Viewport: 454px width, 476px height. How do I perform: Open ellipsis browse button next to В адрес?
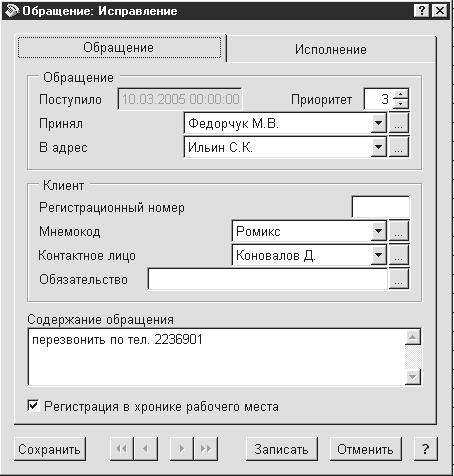tap(399, 147)
